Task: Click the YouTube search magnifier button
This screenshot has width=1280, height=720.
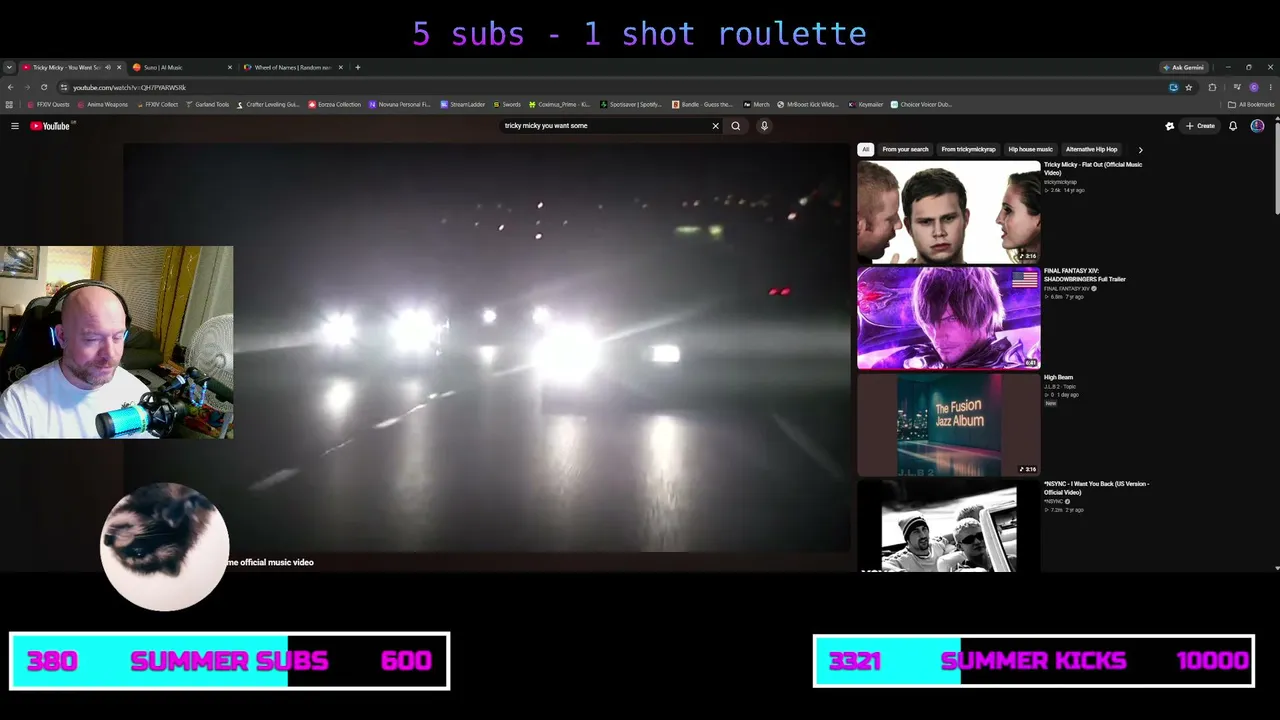Action: [x=736, y=126]
